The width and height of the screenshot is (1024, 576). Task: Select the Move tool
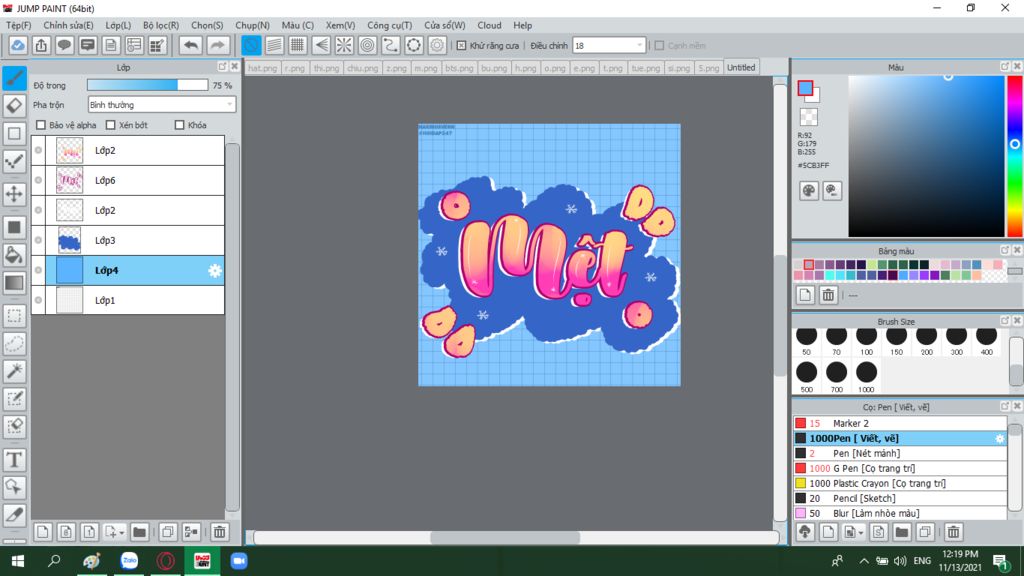(14, 194)
